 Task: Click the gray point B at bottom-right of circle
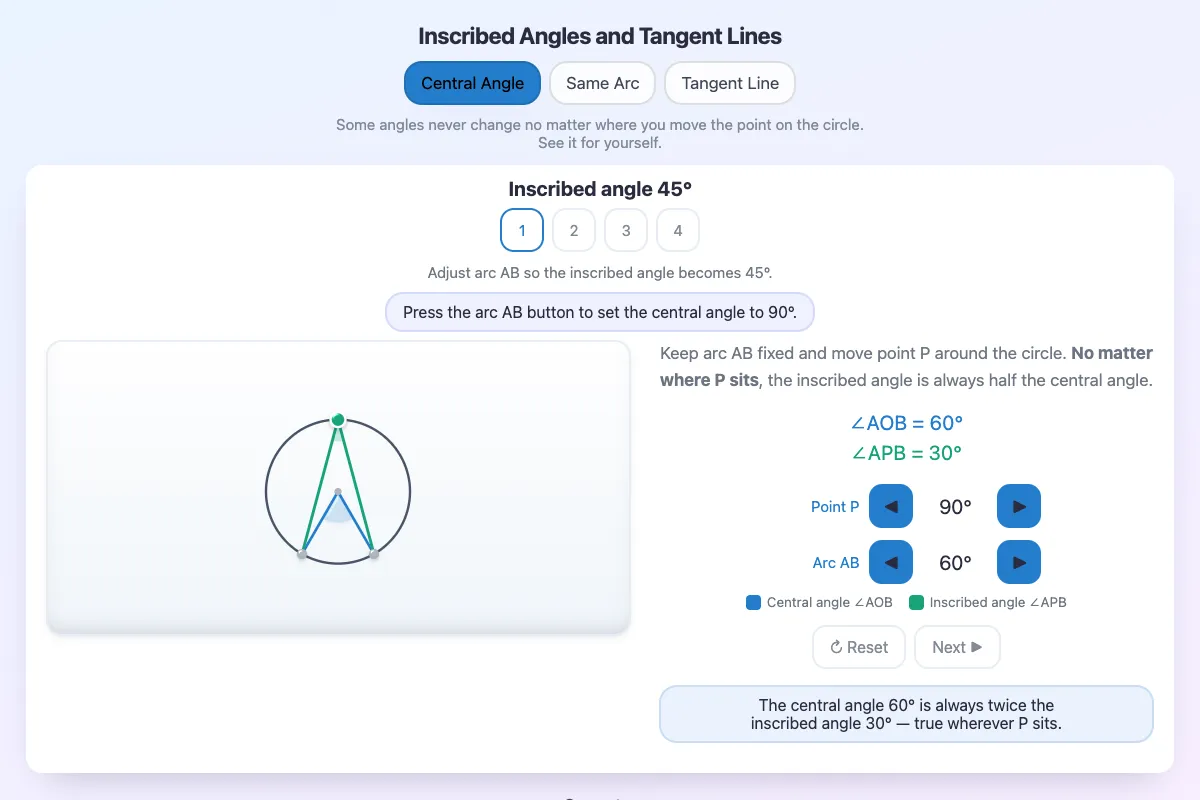coord(374,554)
